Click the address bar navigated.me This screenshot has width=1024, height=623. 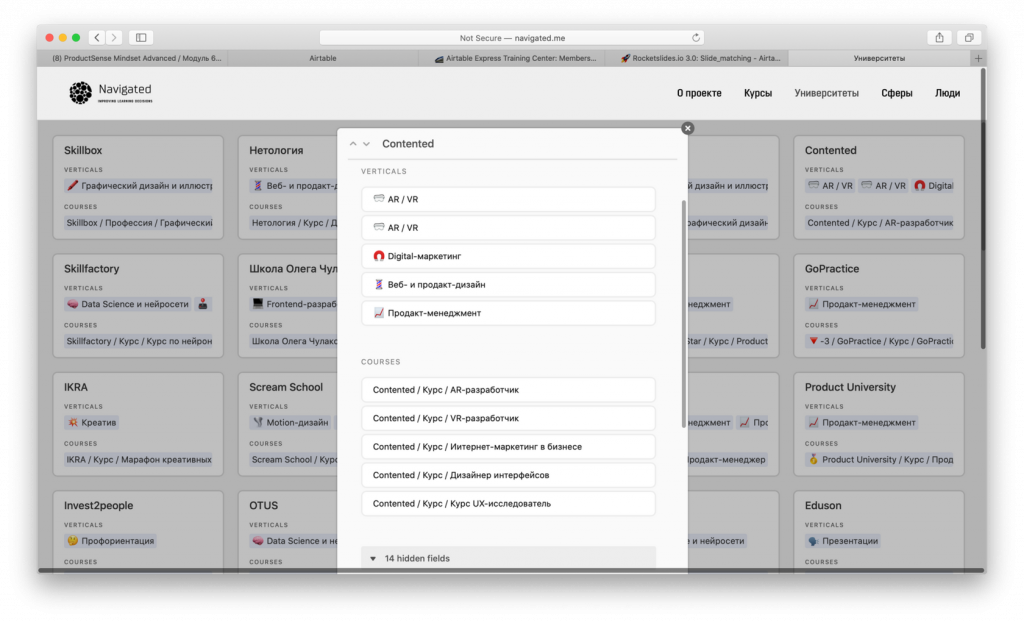(x=512, y=38)
